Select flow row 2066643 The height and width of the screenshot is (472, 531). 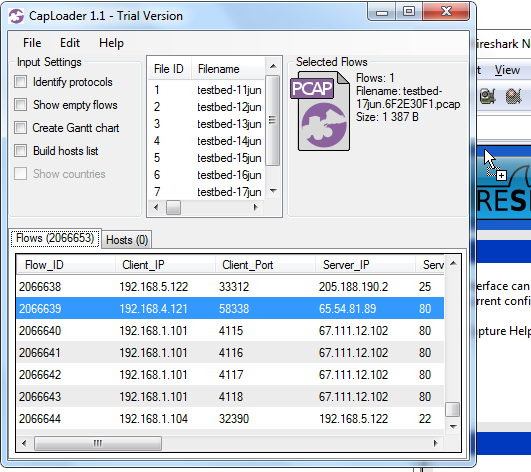(230, 396)
